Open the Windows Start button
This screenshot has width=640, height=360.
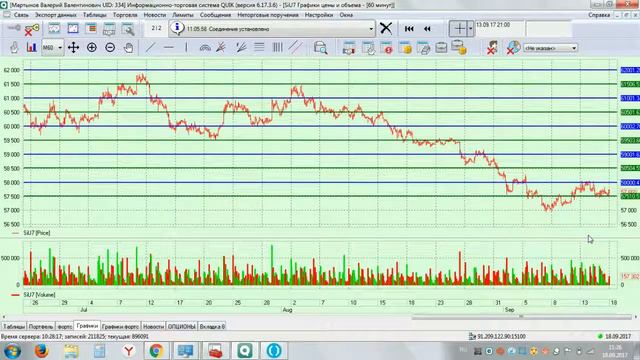pyautogui.click(x=12, y=351)
